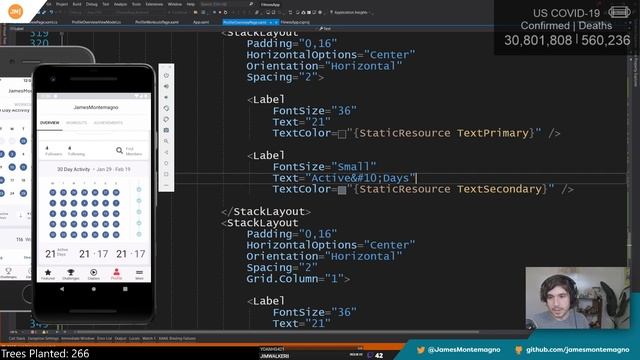
Task: Rotate the emulator right
Action: pyautogui.click(x=166, y=120)
